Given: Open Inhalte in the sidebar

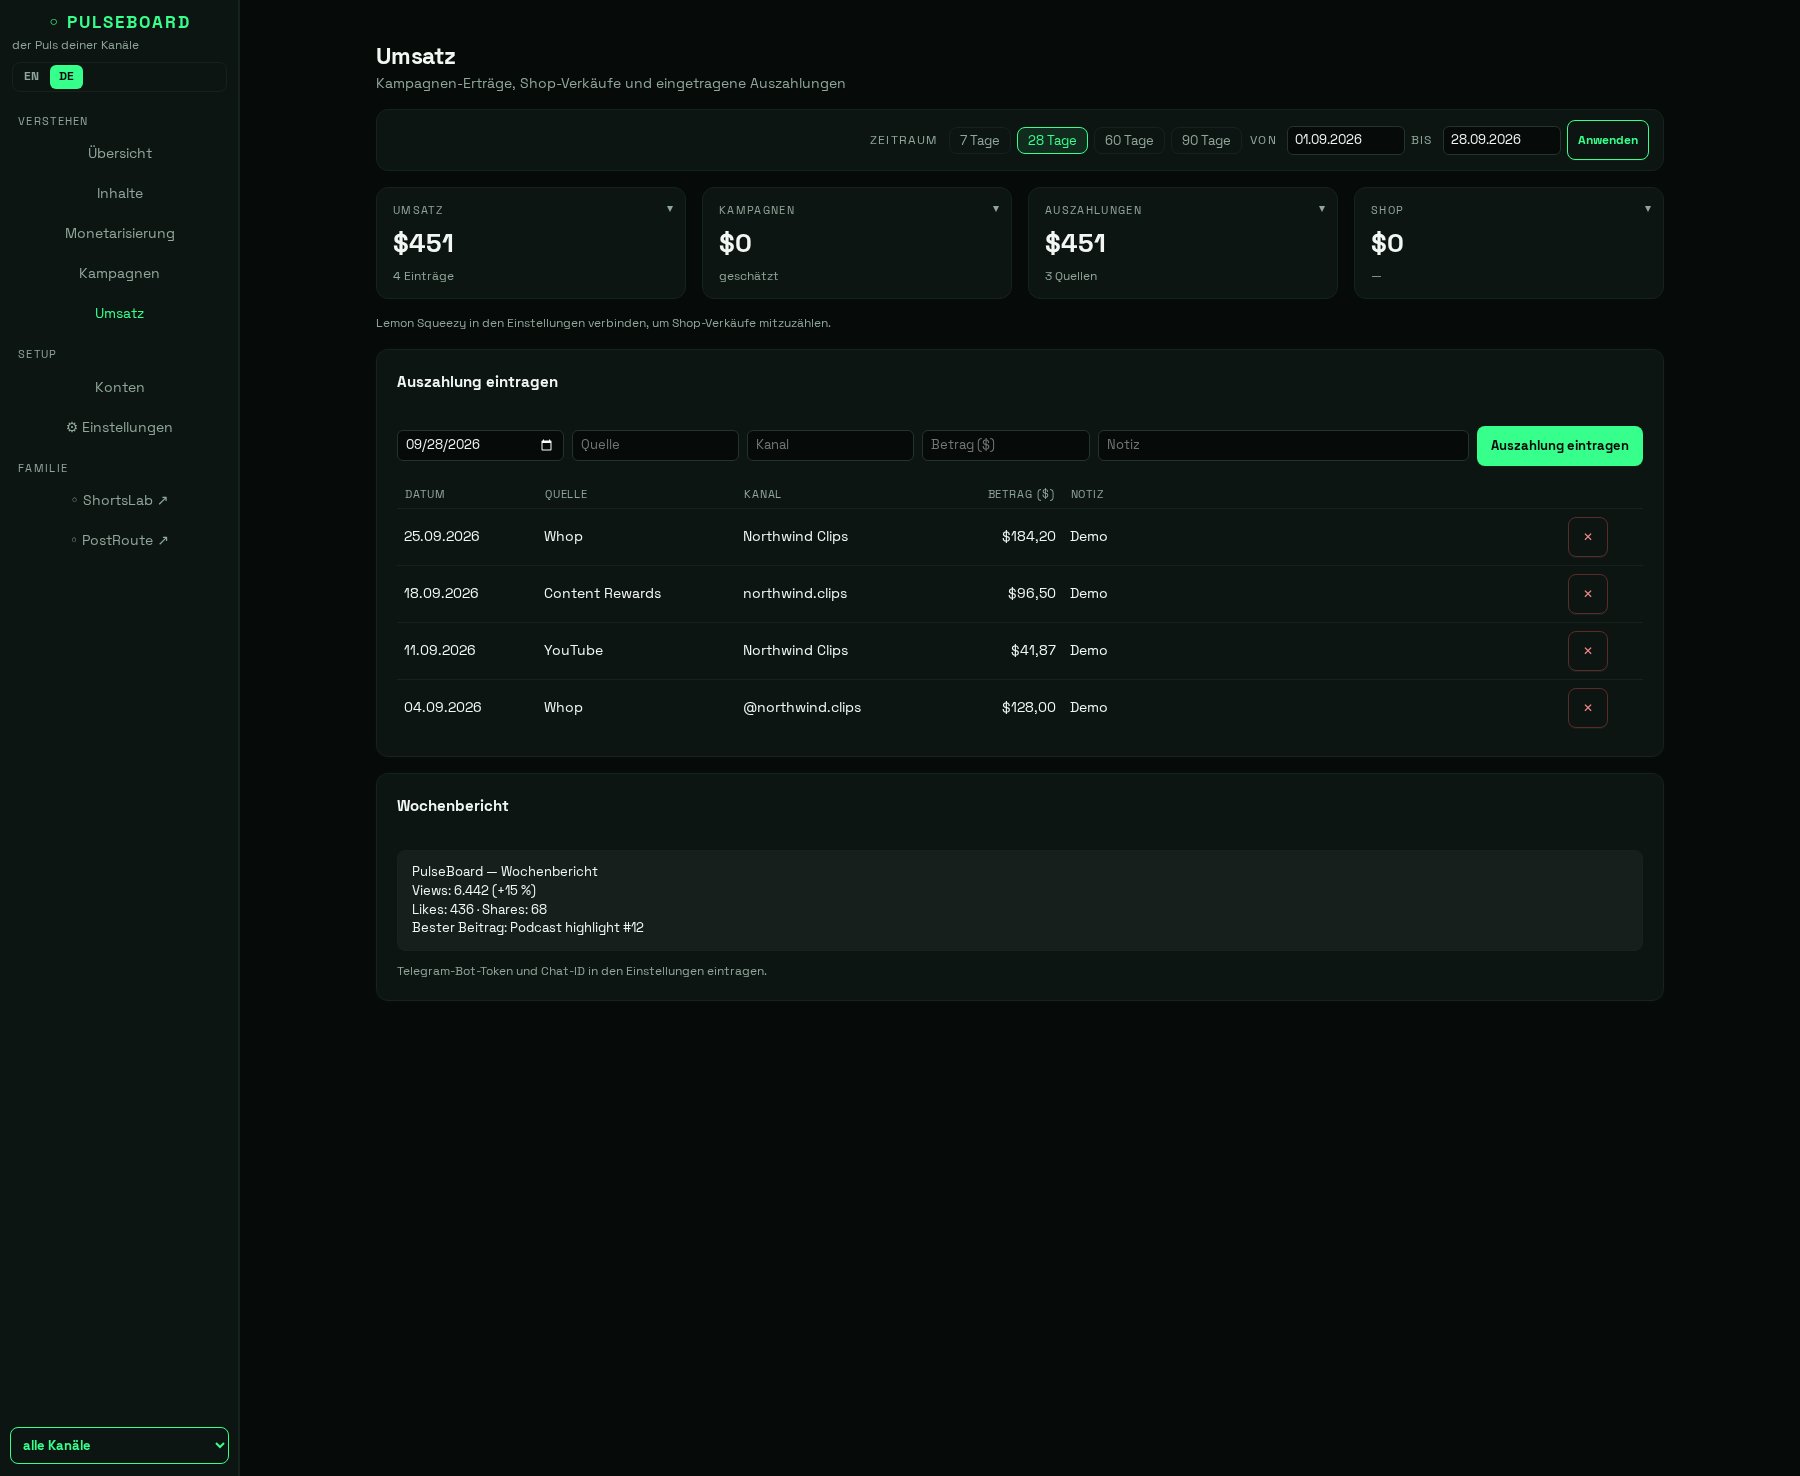Looking at the screenshot, I should coord(120,193).
